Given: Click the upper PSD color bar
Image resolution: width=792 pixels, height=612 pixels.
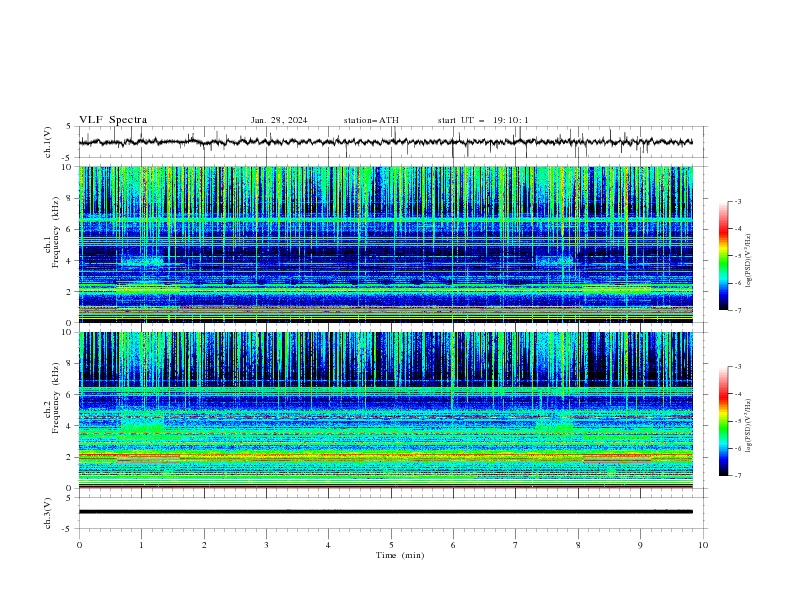Looking at the screenshot, I should tap(724, 256).
